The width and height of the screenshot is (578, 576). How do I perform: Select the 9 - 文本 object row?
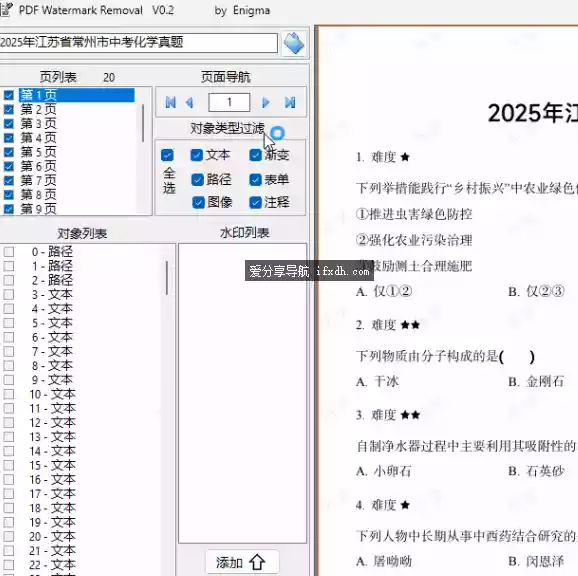click(52, 380)
